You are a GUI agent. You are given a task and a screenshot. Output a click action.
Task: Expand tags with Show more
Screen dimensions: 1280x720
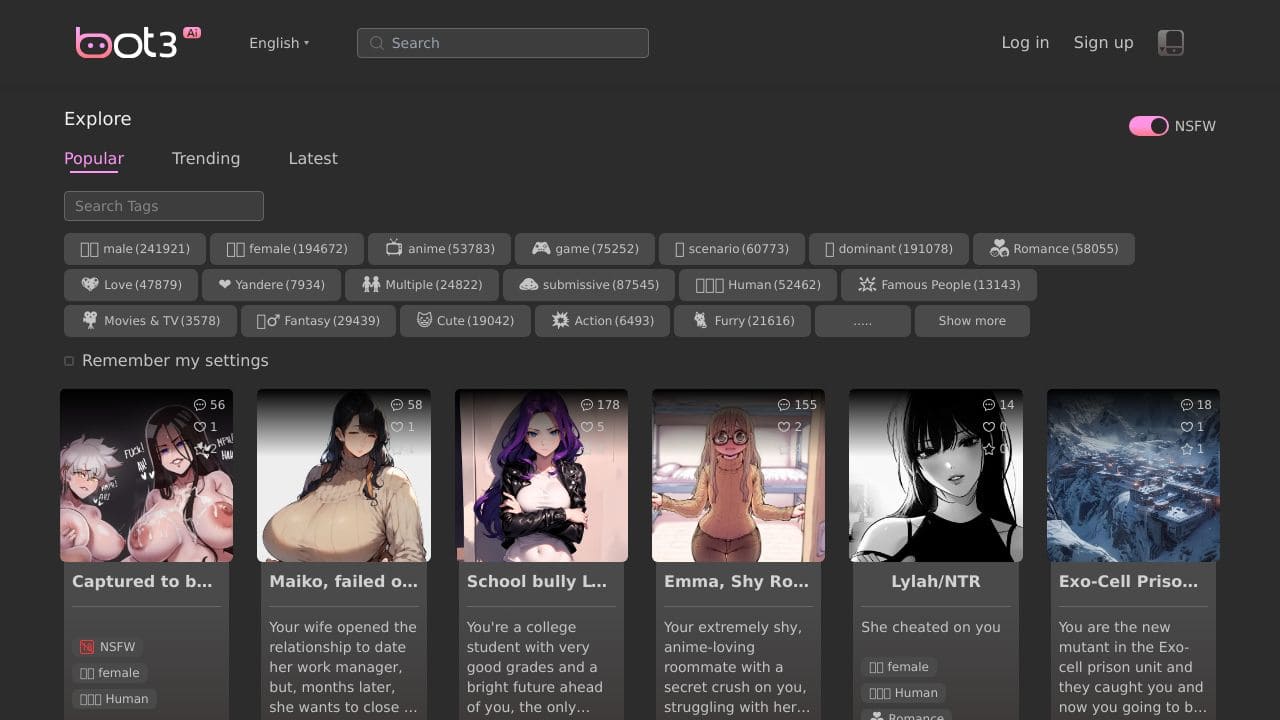pos(972,321)
